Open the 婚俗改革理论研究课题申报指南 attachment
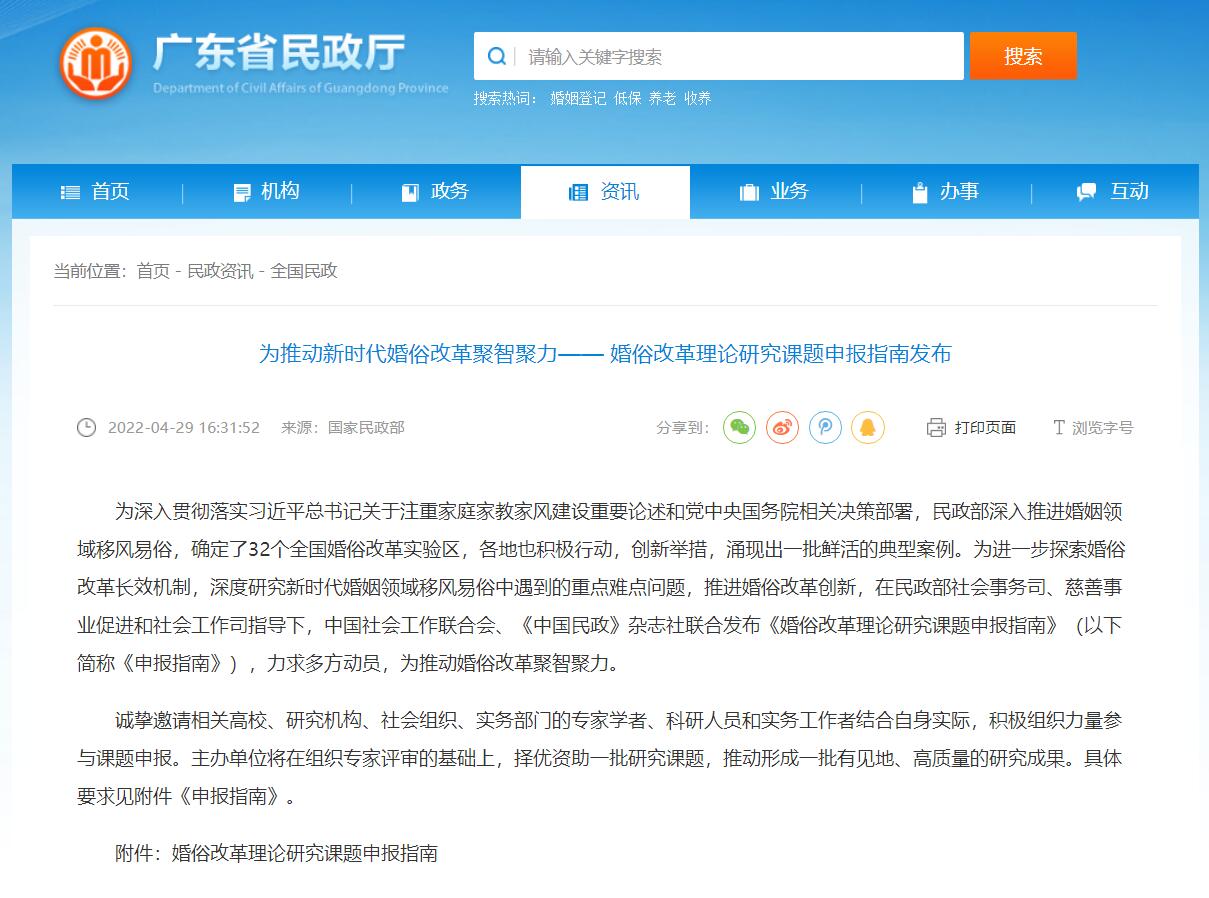Screen dimensions: 1209x898 point(305,854)
